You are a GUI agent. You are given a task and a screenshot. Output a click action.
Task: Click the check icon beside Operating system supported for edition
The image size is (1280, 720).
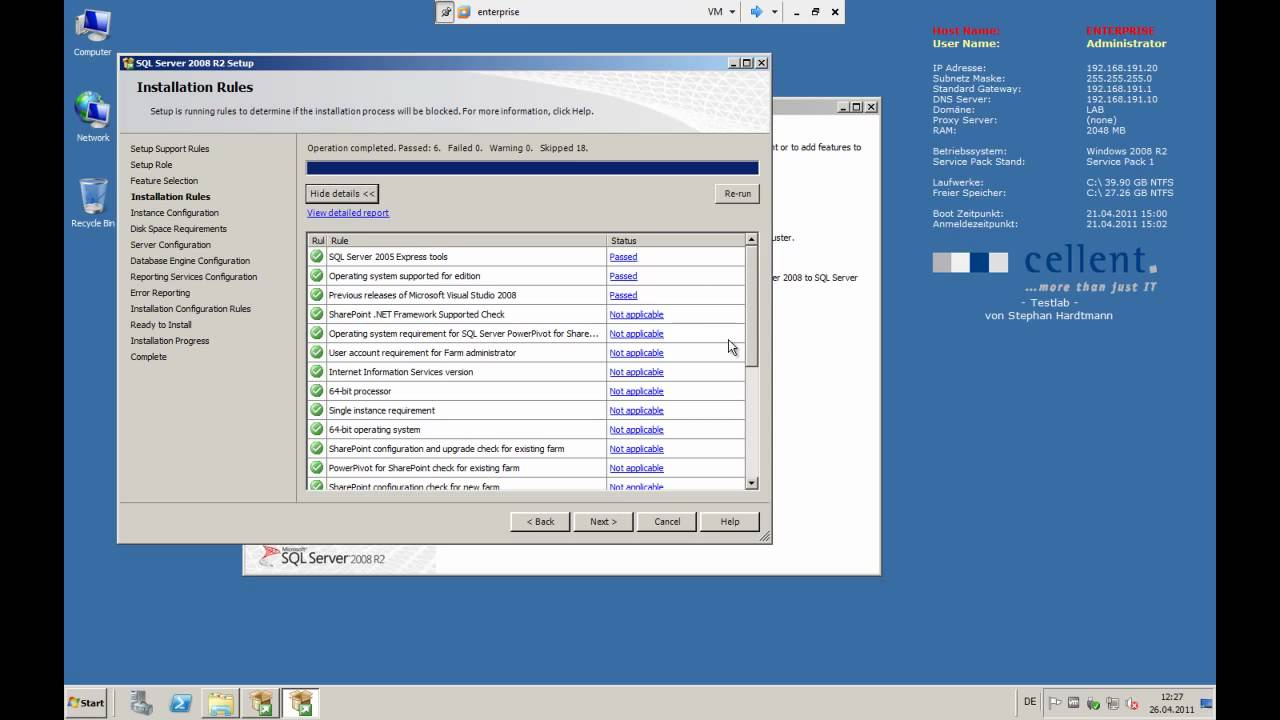(317, 276)
